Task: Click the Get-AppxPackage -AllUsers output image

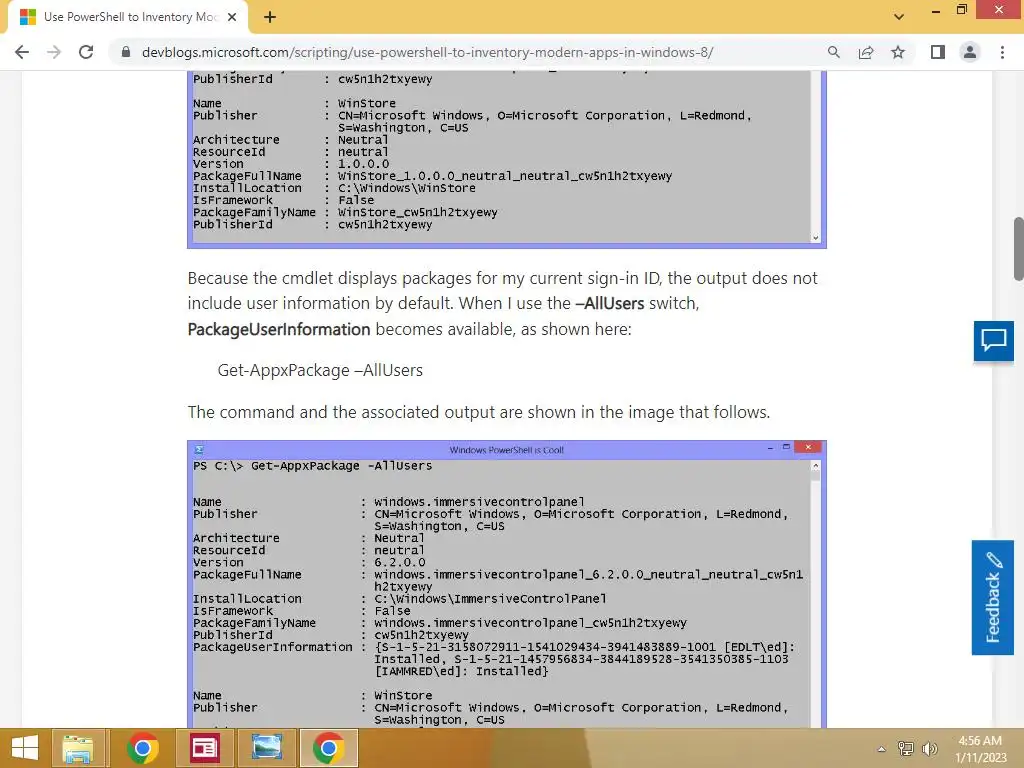Action: [x=507, y=584]
